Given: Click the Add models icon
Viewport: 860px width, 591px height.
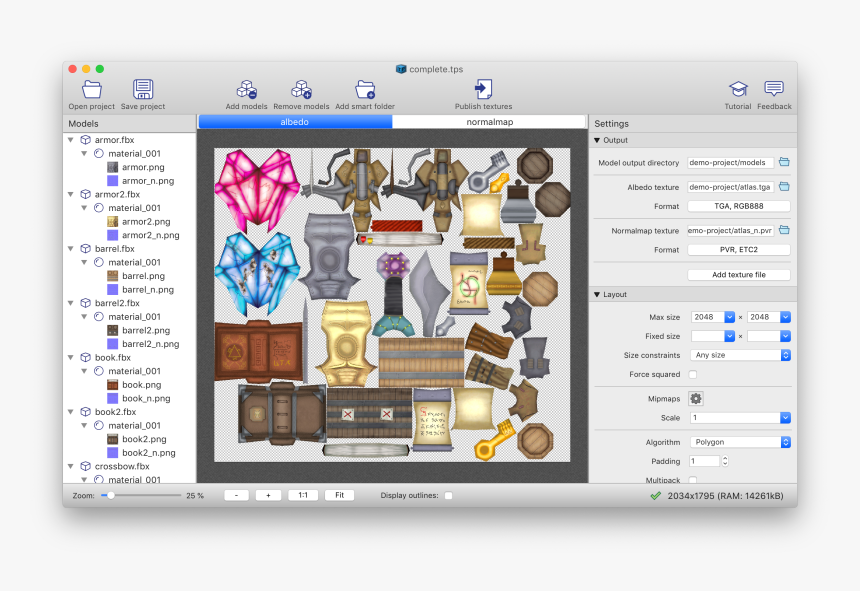Looking at the screenshot, I should click(x=246, y=89).
